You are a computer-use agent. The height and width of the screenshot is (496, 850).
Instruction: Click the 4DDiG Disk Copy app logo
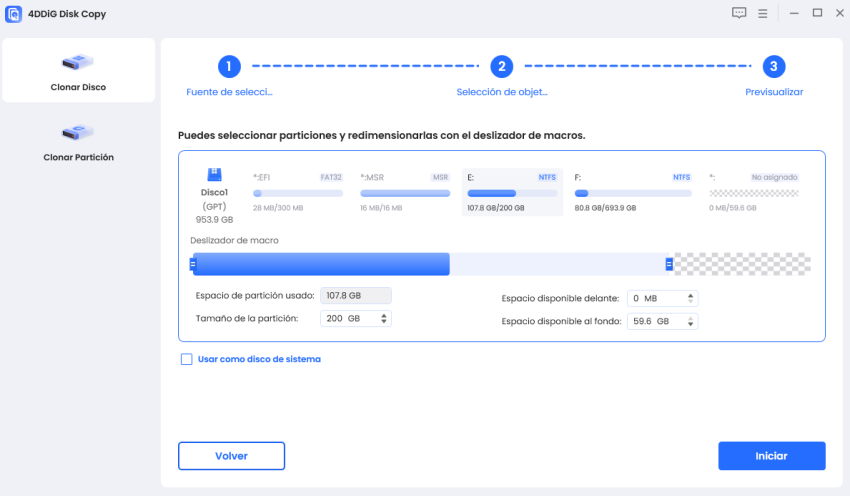(15, 14)
